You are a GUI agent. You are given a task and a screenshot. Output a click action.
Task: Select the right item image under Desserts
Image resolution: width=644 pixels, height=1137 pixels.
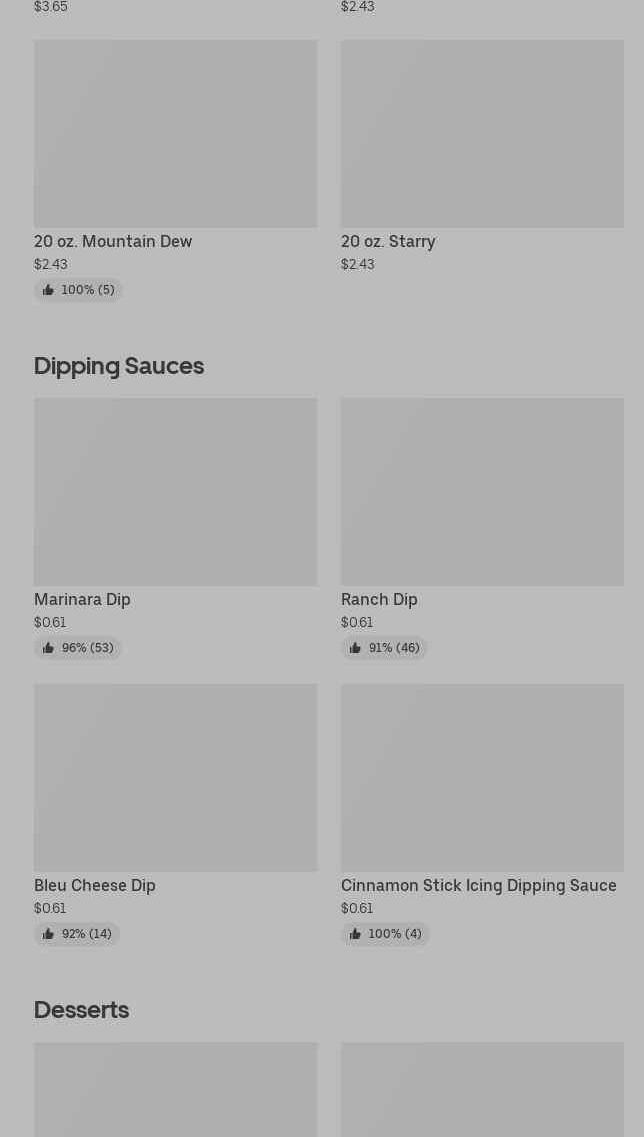482,1089
